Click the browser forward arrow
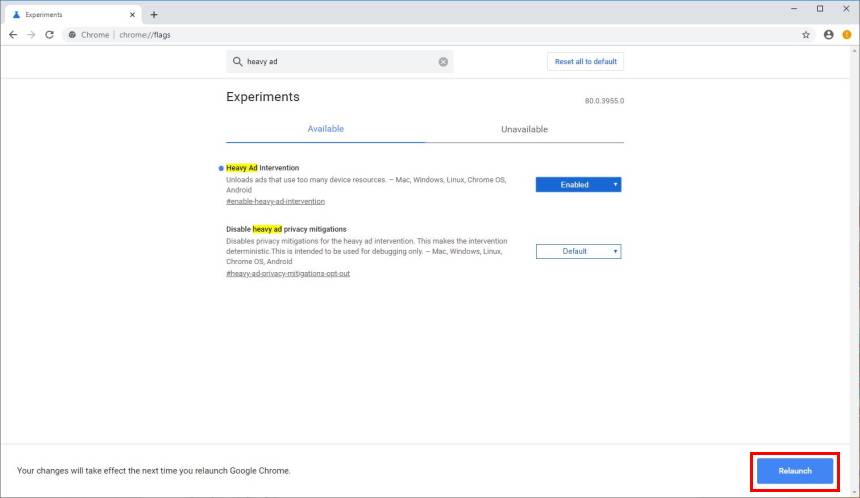The image size is (860, 498). coord(31,35)
